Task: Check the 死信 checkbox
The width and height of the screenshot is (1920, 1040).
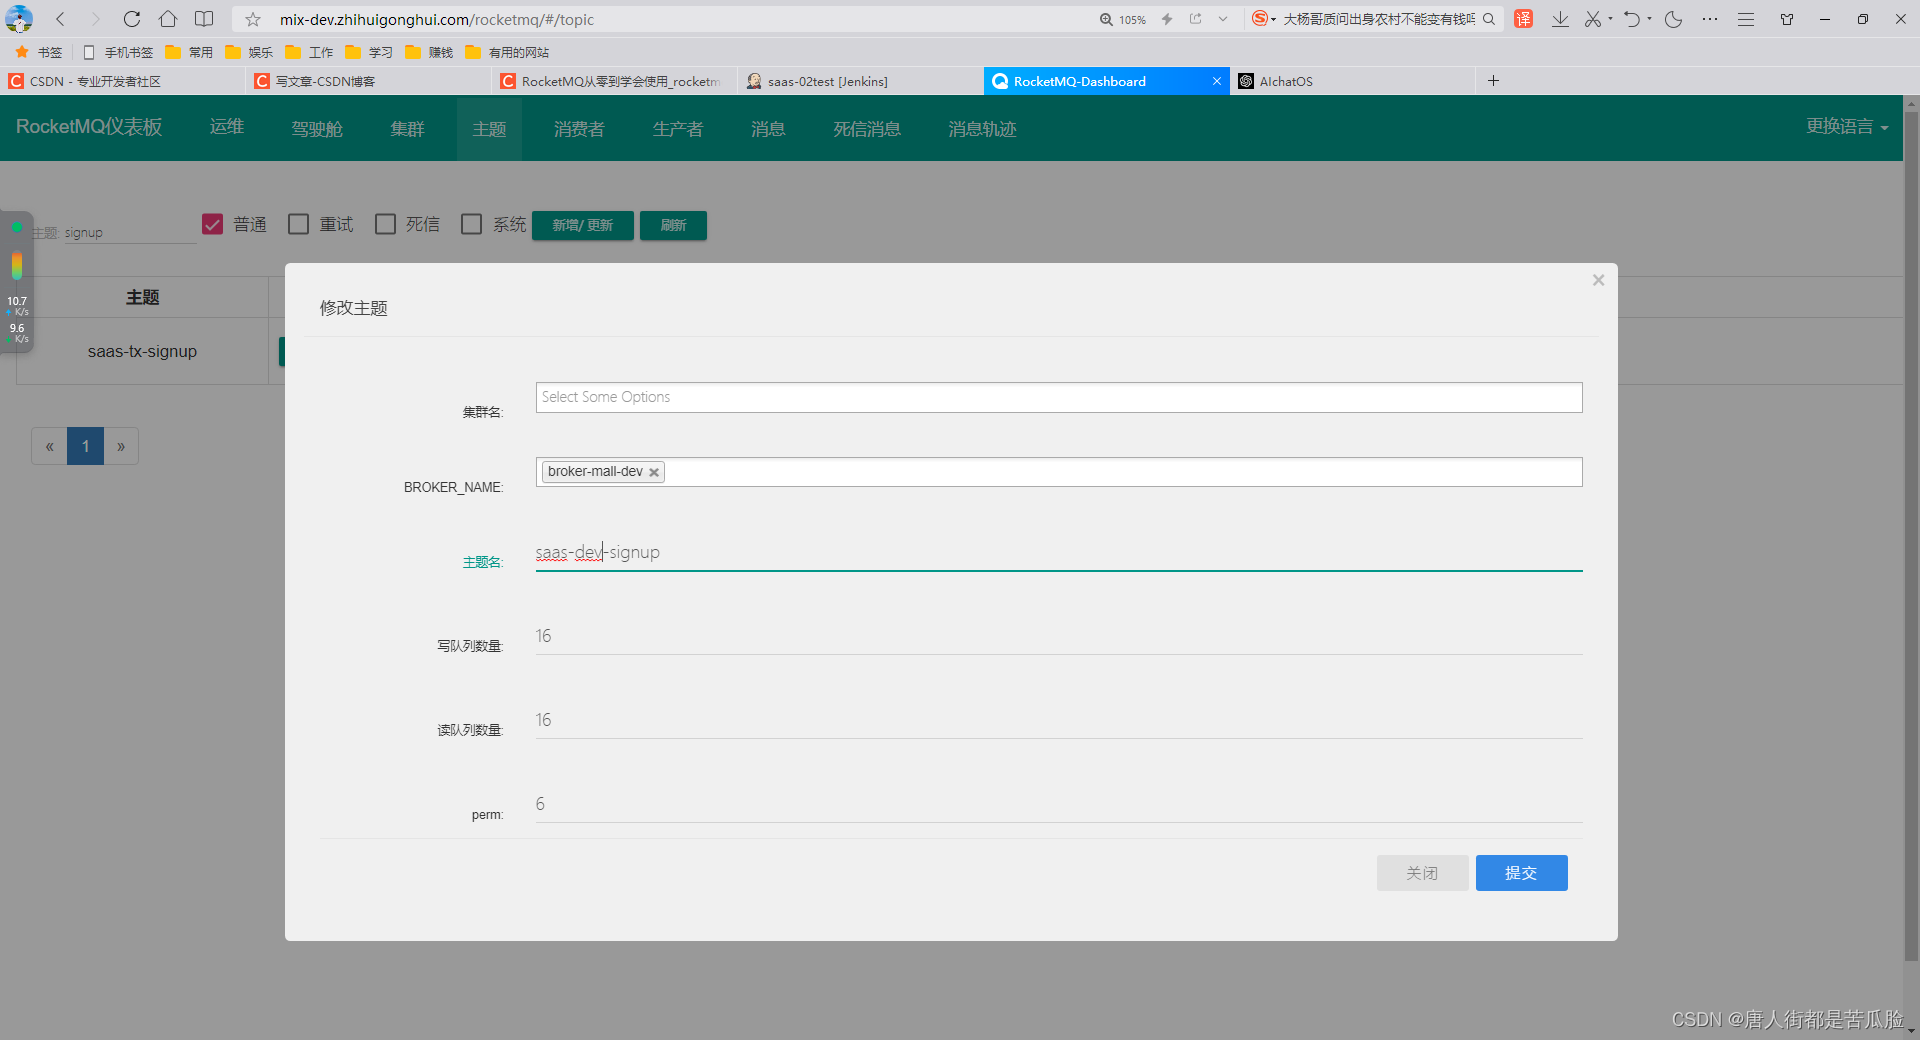Action: coord(385,224)
